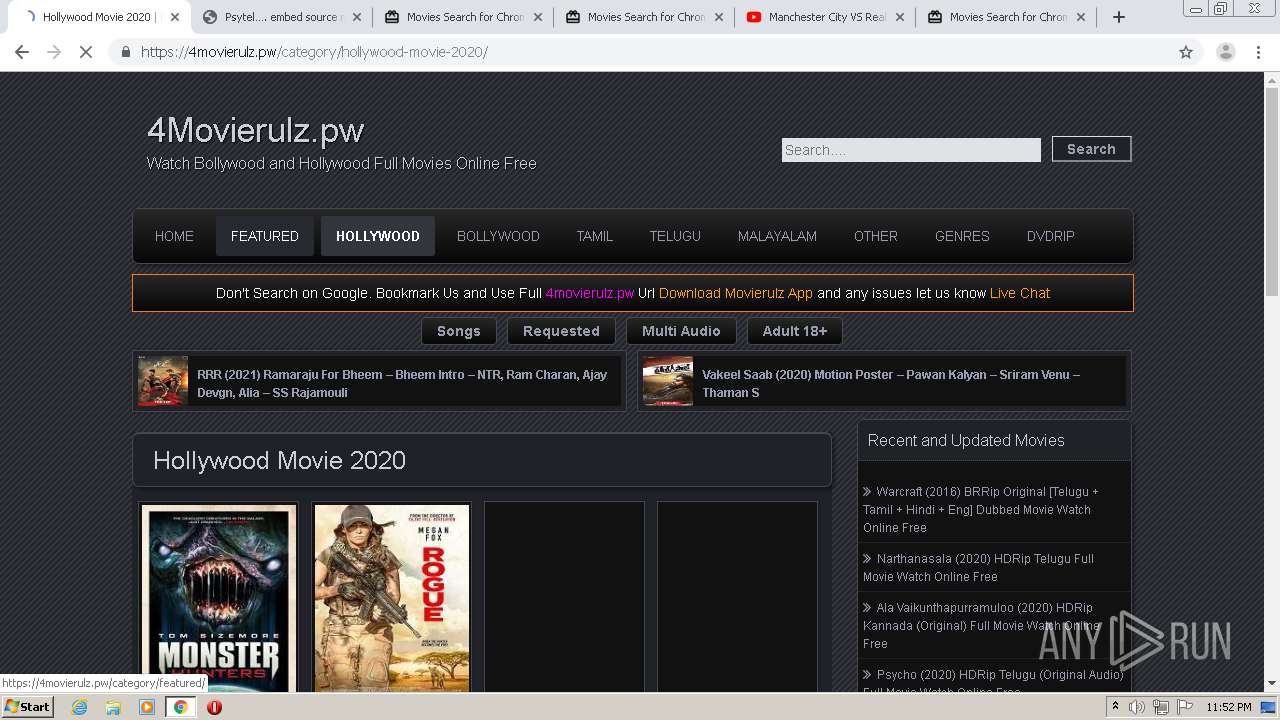This screenshot has width=1280, height=720.
Task: Click the Requested button
Action: click(x=561, y=331)
